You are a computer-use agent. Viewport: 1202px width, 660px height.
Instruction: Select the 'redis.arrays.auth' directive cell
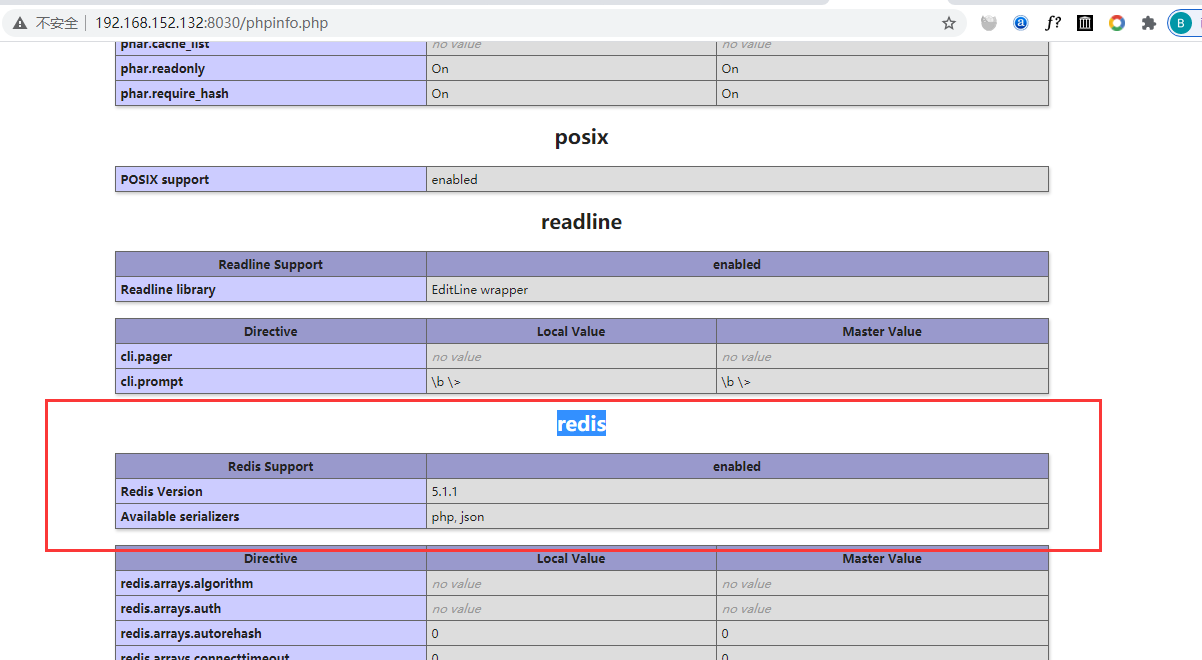(x=271, y=608)
